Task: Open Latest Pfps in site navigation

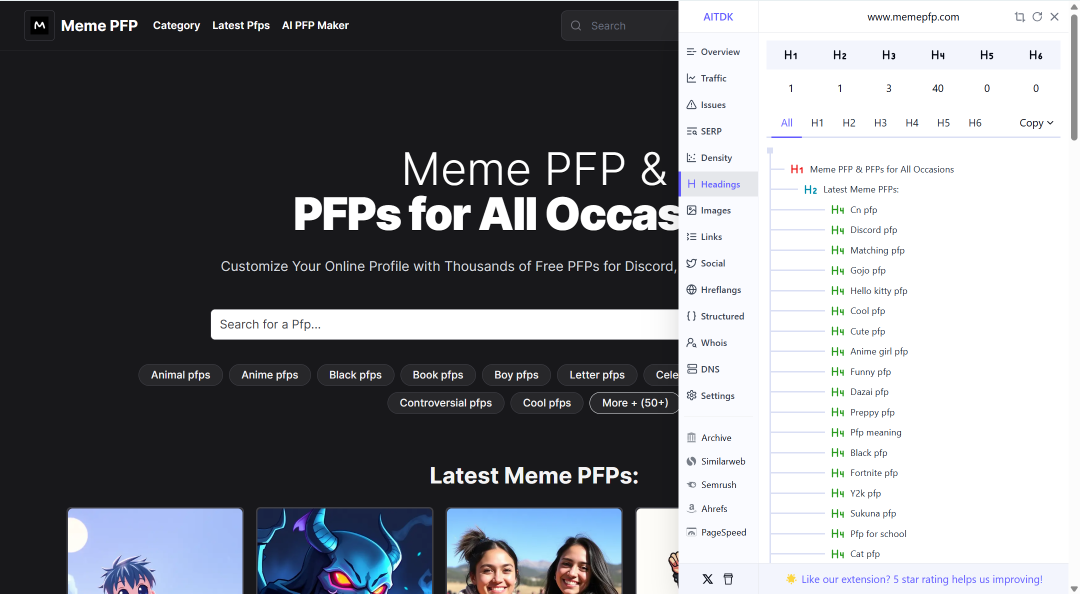Action: click(x=241, y=25)
